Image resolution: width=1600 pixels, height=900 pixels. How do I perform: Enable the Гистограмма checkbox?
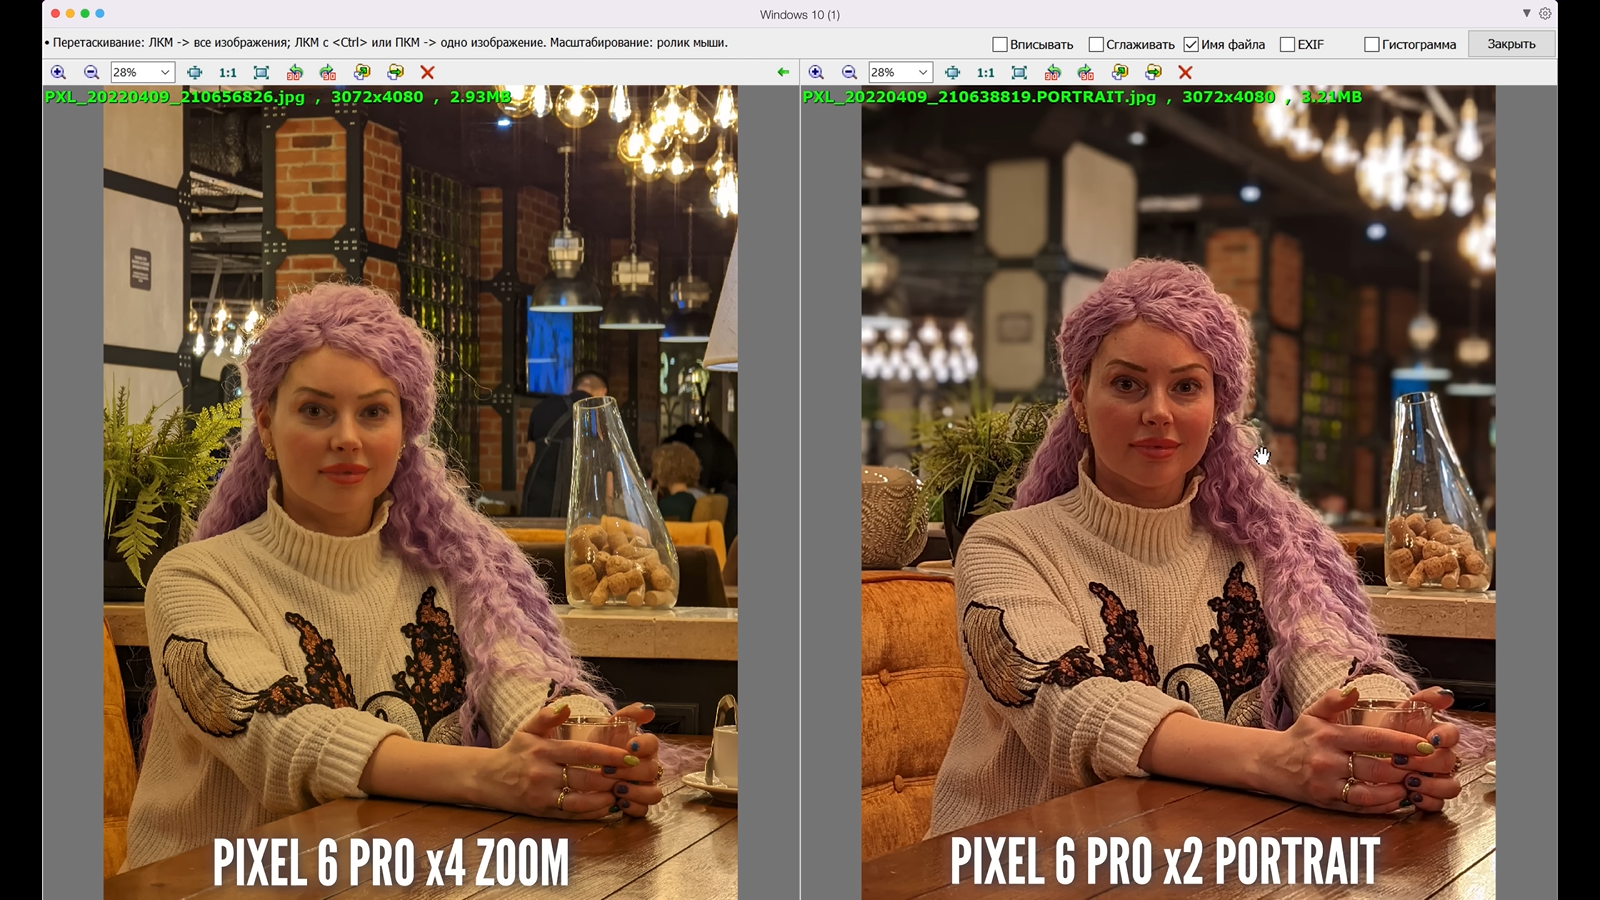1372,44
